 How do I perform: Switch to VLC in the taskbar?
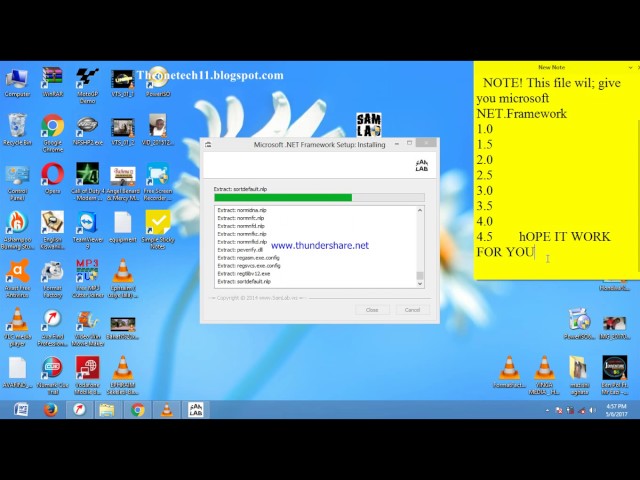click(167, 409)
